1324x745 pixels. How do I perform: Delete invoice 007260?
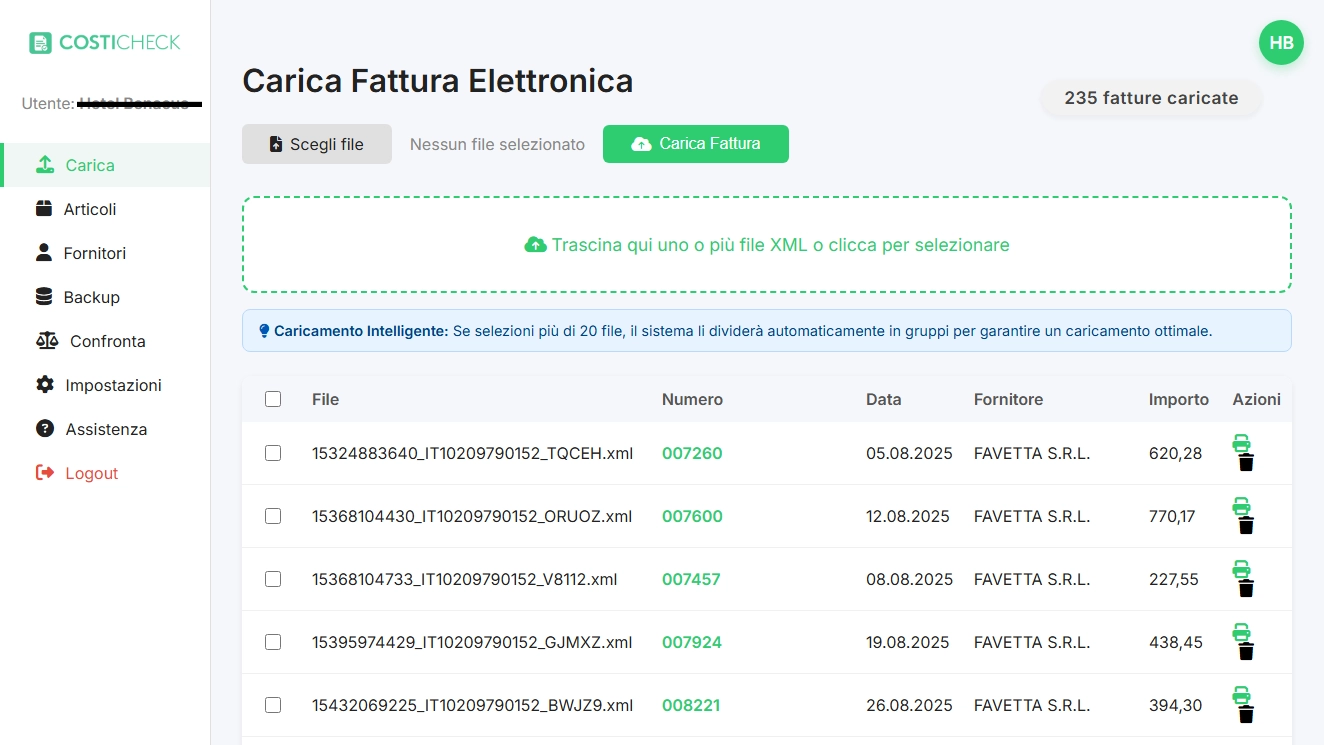pos(1246,462)
